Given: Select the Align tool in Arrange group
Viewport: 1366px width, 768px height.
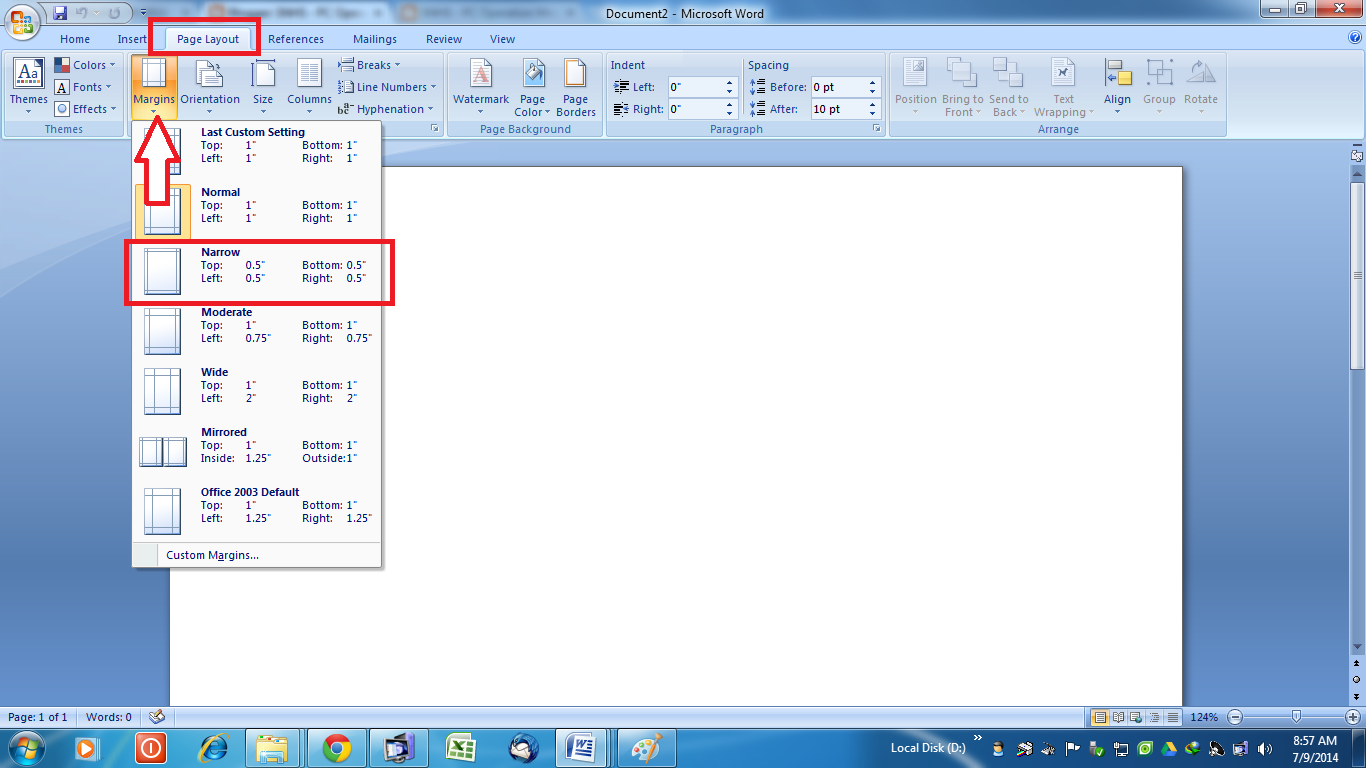Looking at the screenshot, I should [x=1117, y=87].
